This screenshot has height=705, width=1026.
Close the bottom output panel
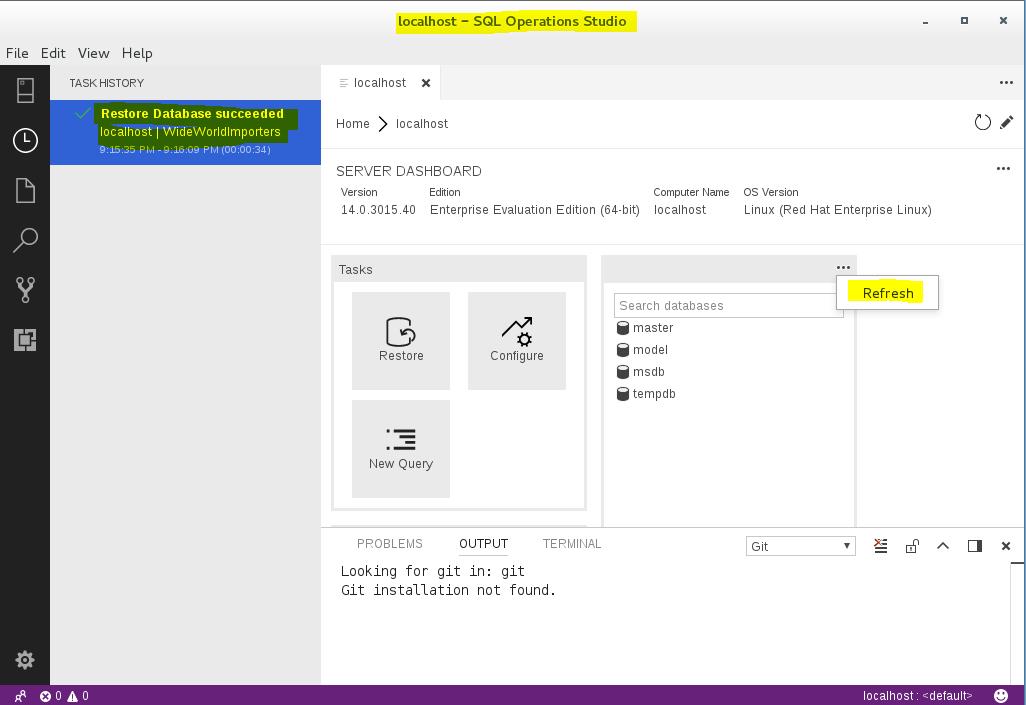[x=1006, y=546]
